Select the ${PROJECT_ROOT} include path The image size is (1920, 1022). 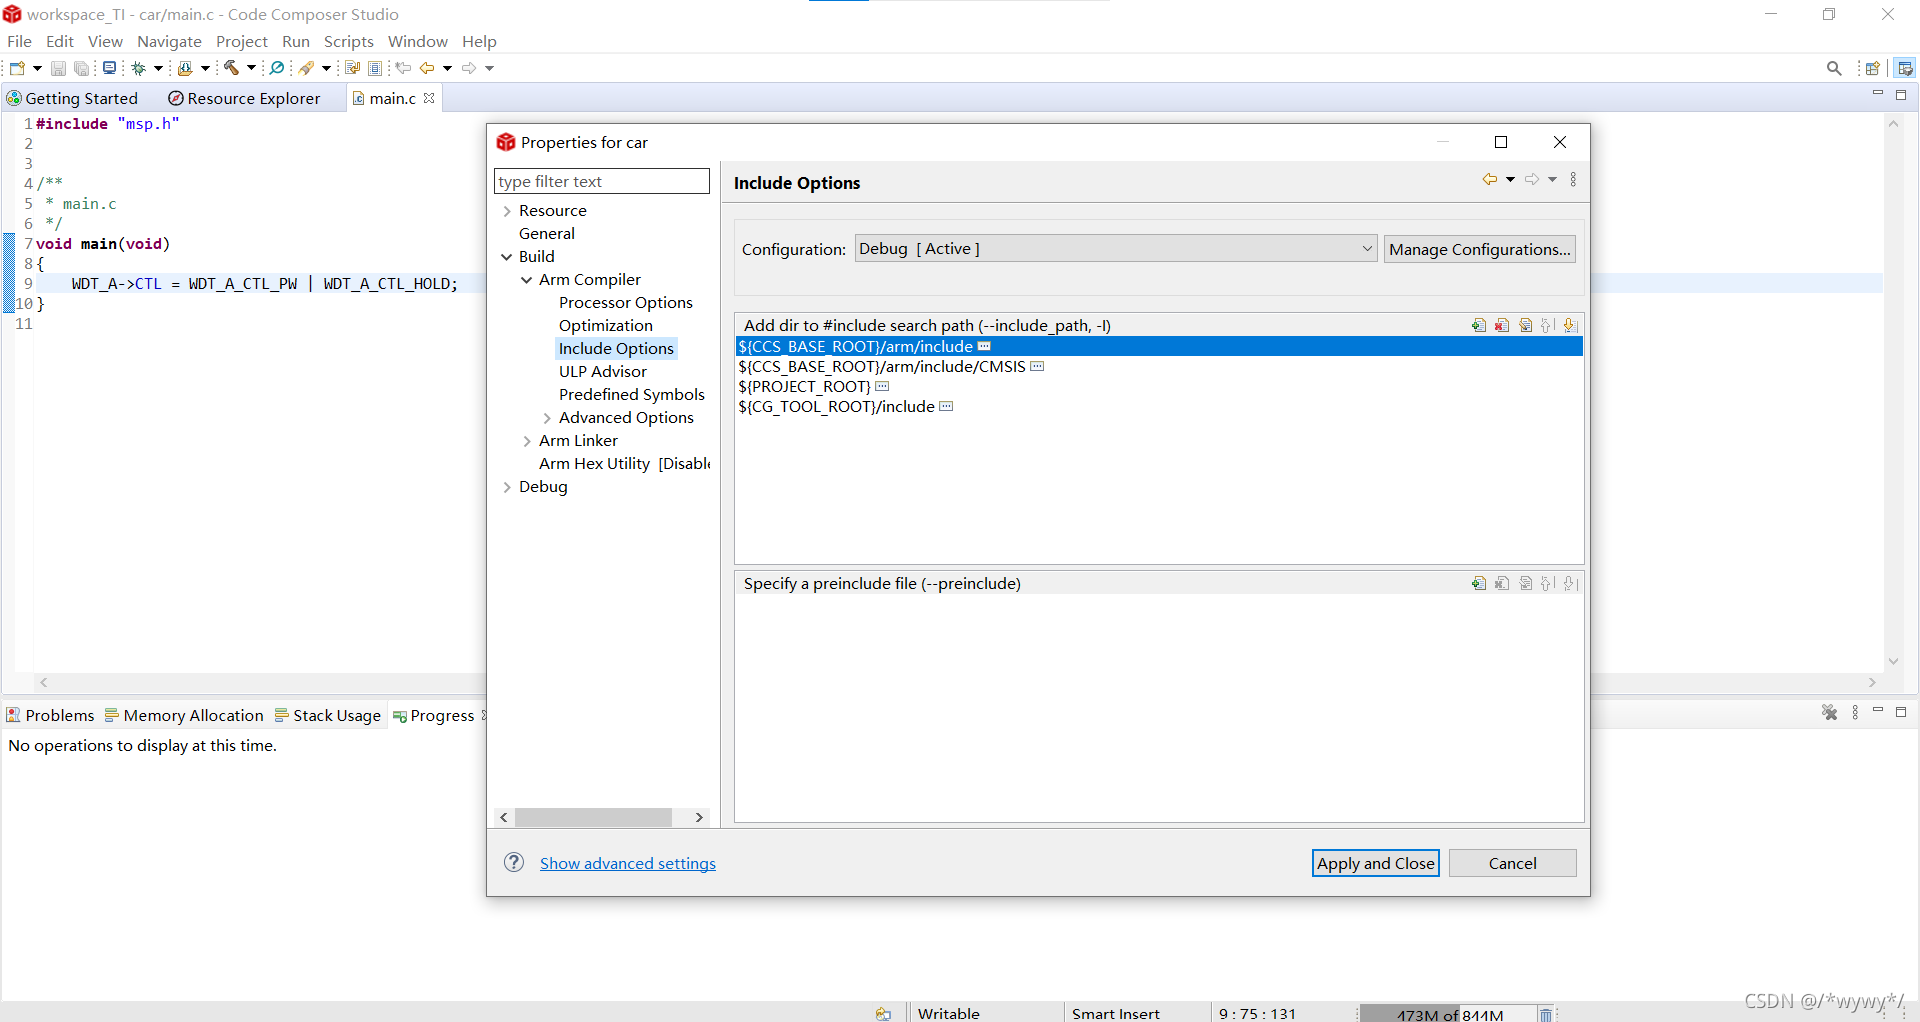click(804, 387)
